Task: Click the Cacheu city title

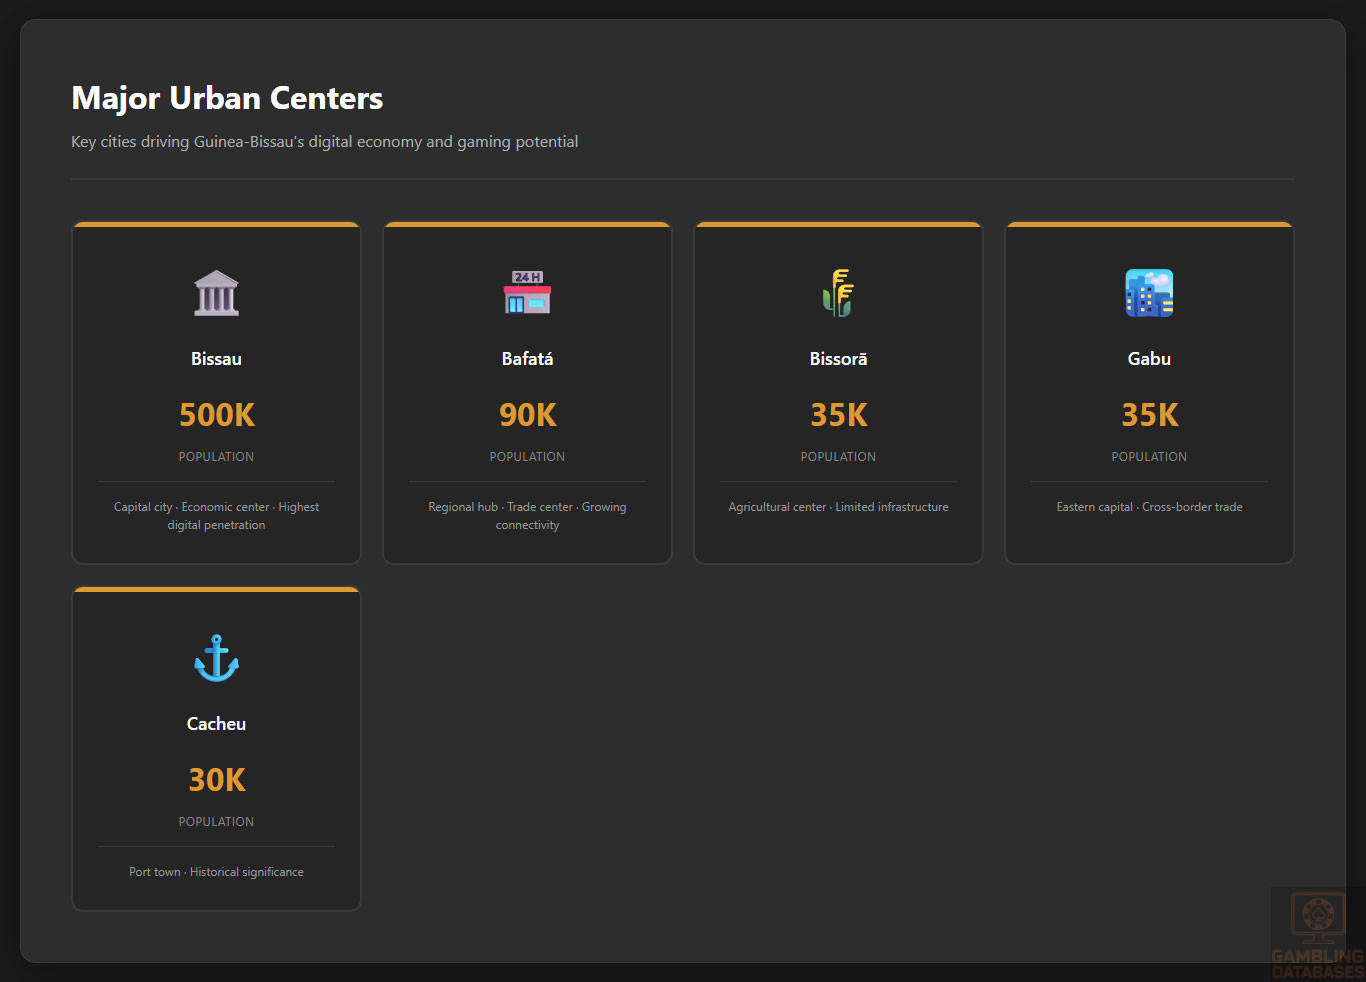Action: click(216, 724)
